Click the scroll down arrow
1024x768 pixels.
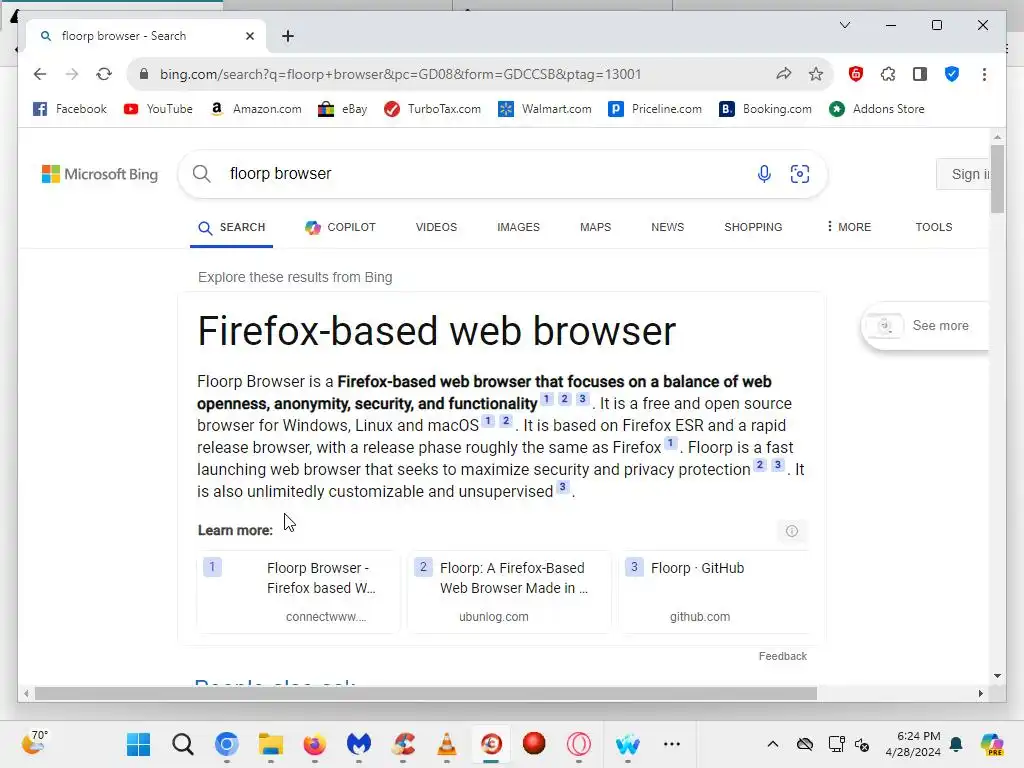[x=997, y=676]
